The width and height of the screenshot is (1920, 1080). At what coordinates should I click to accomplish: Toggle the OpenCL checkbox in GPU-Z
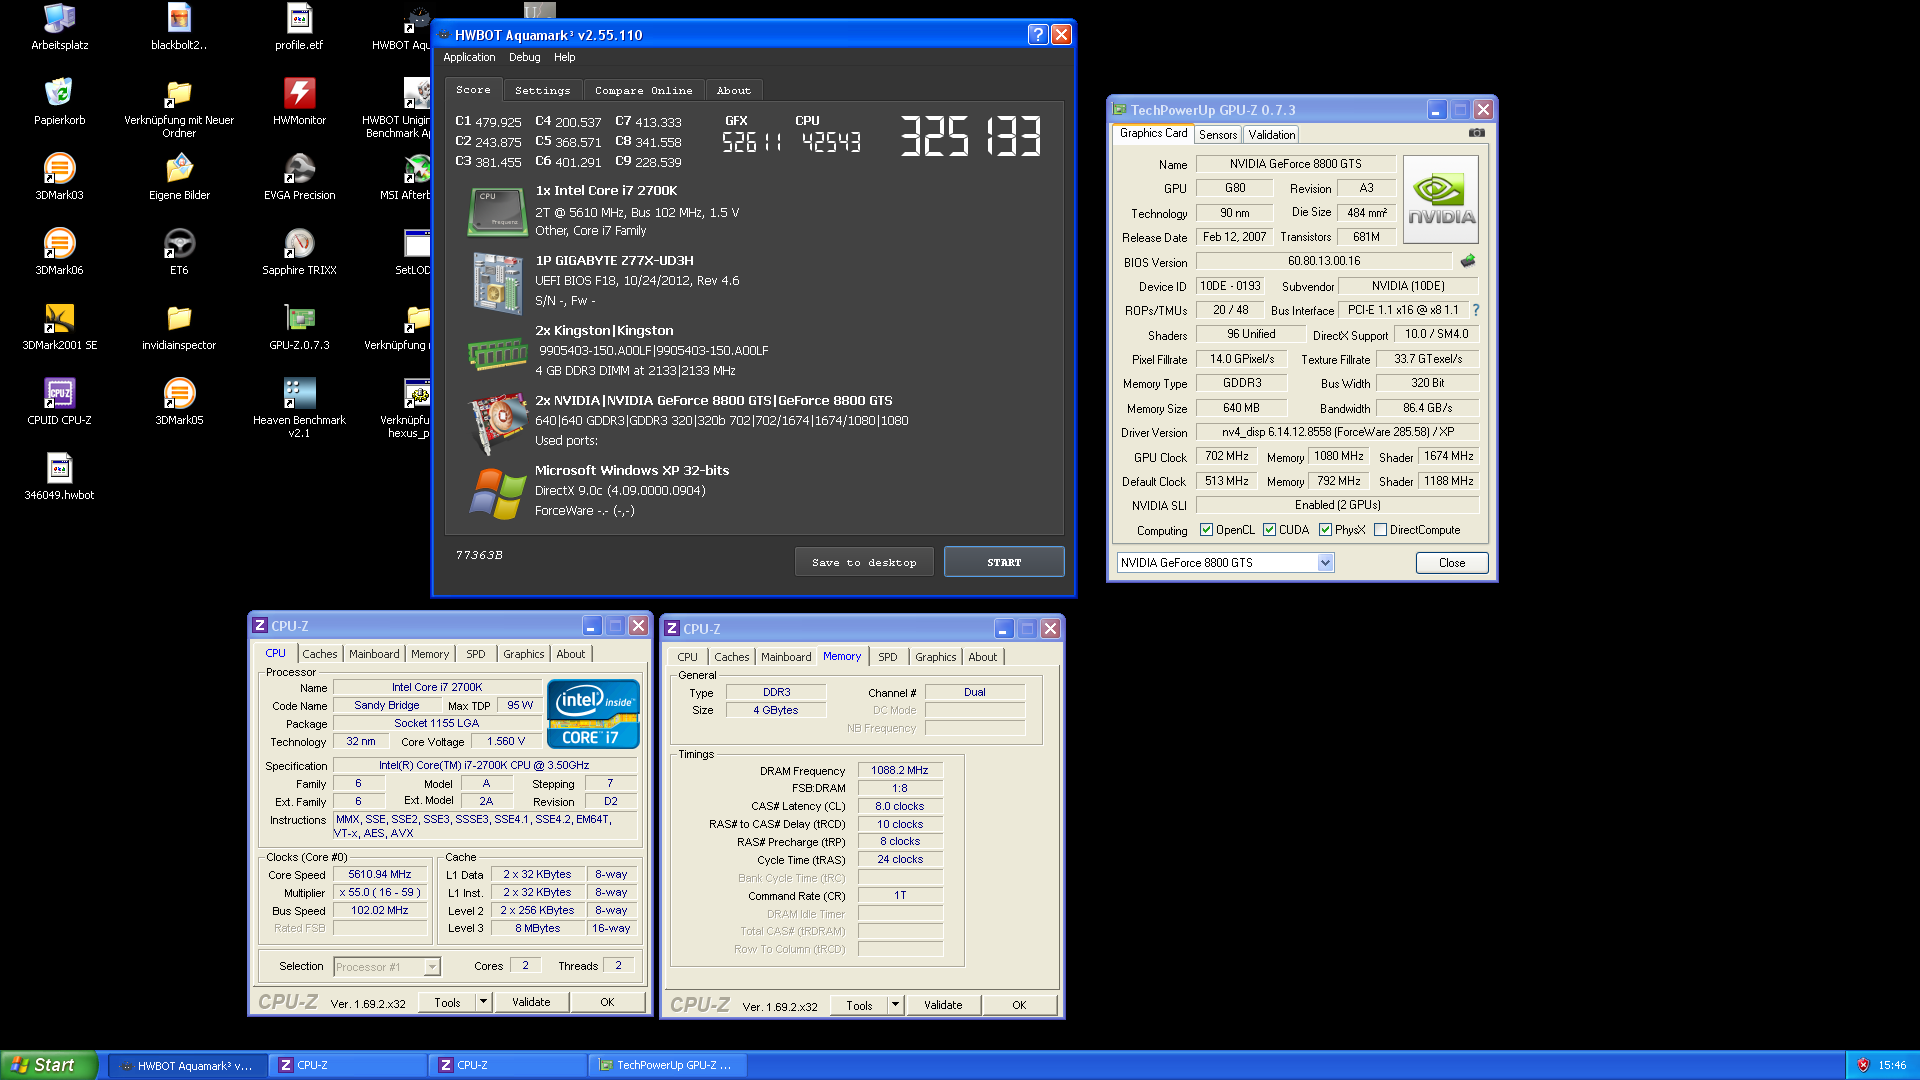click(x=1206, y=530)
